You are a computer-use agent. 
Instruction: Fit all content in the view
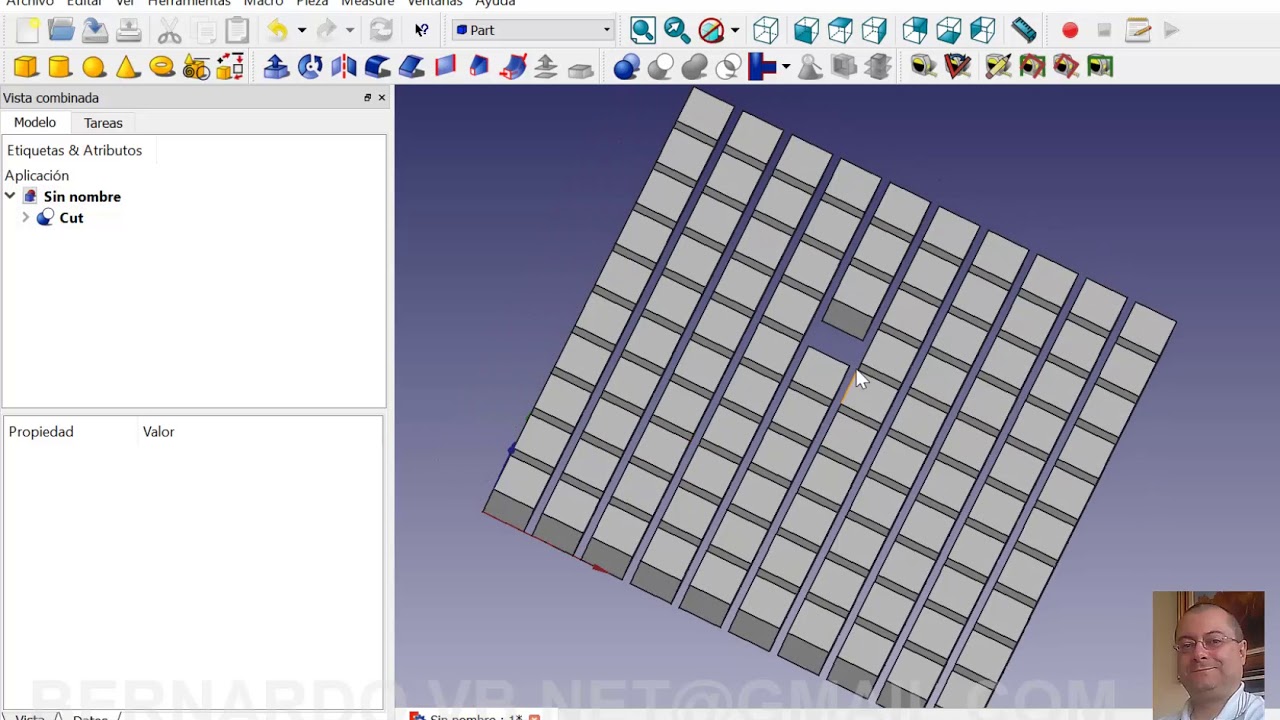[x=643, y=31]
